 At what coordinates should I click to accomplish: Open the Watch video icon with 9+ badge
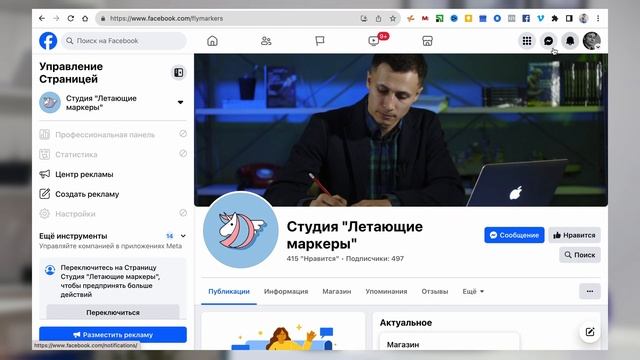tap(374, 41)
